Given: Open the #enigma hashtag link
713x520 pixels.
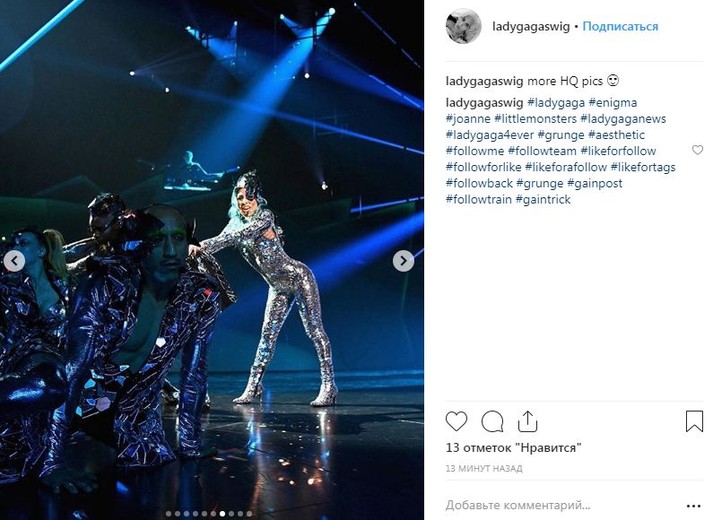Looking at the screenshot, I should pos(613,103).
